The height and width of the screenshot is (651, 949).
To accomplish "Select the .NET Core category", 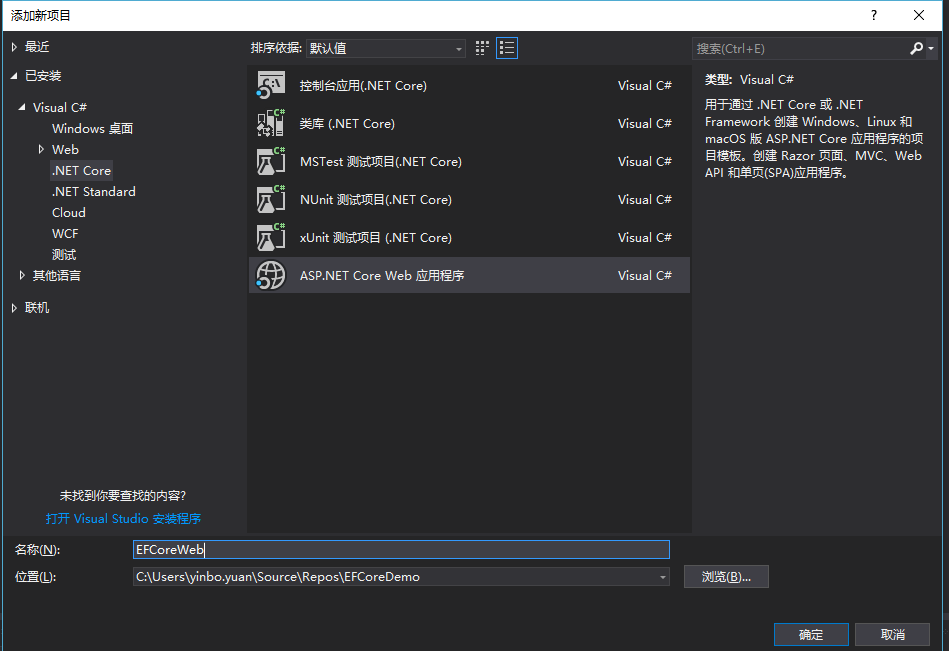I will click(x=82, y=171).
